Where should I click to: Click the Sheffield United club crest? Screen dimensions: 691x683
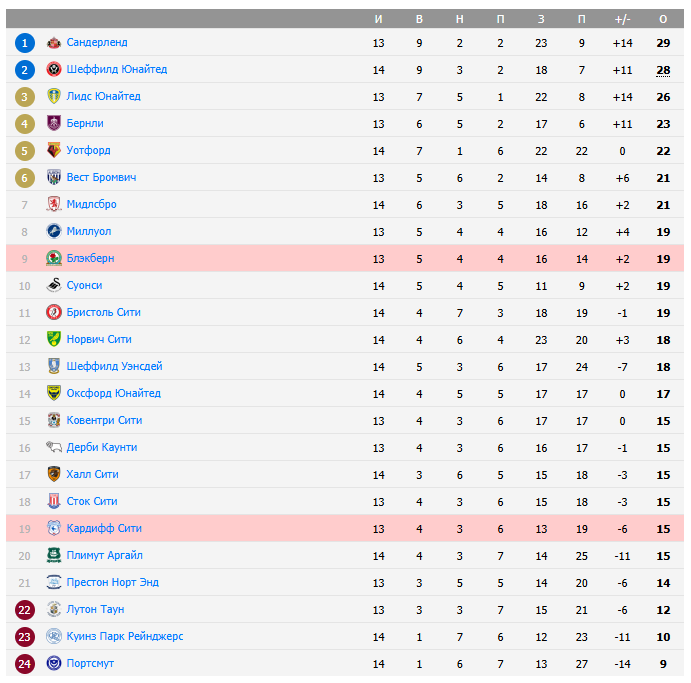click(x=54, y=70)
